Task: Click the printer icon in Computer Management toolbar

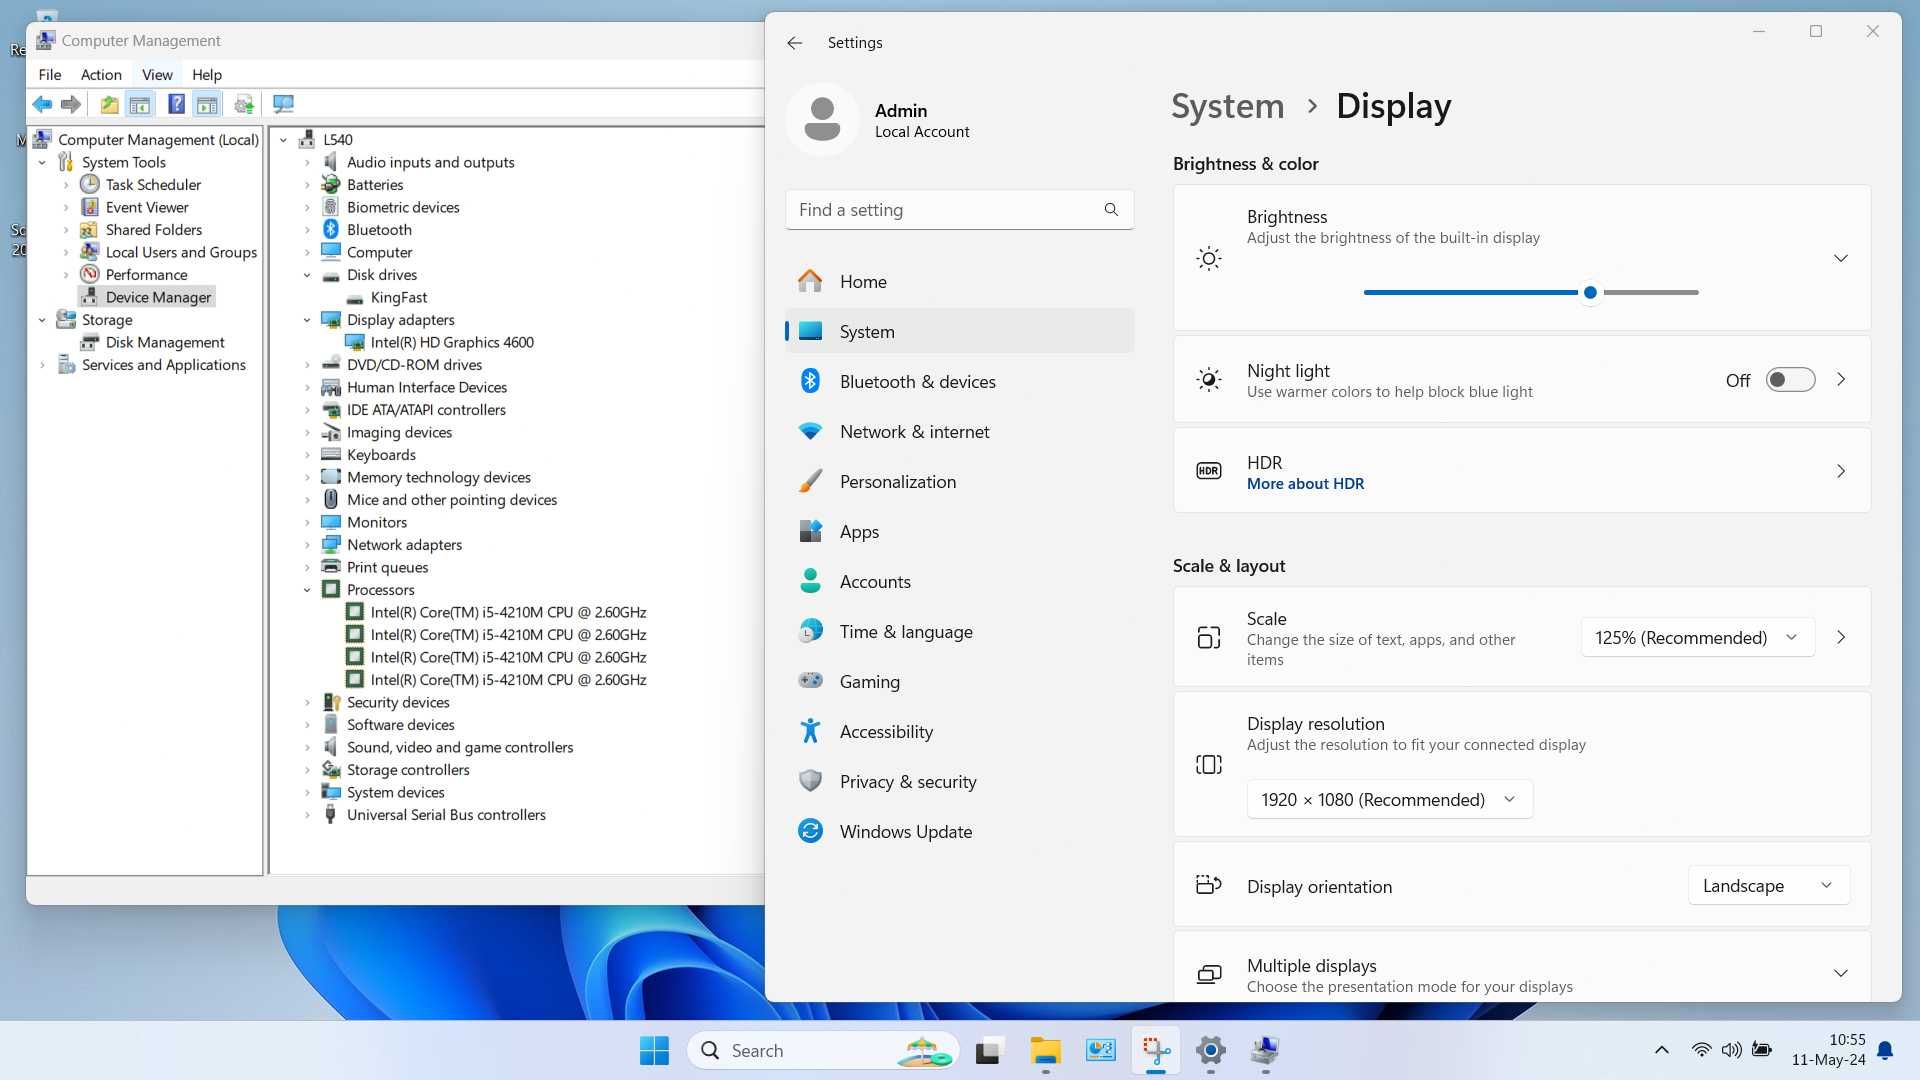Action: coord(243,104)
